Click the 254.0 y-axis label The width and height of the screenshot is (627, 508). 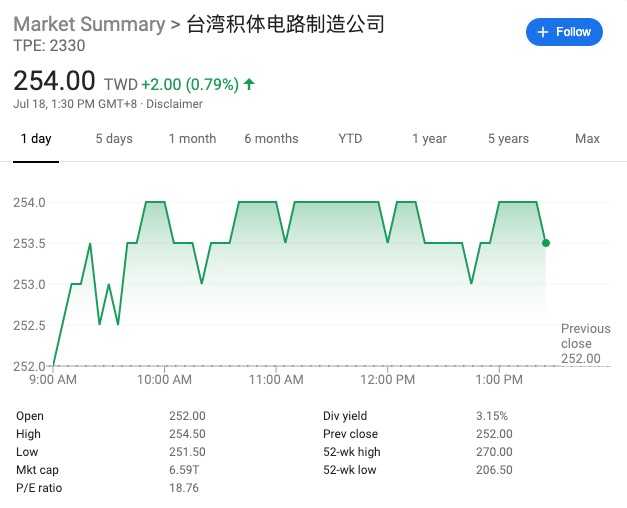[x=29, y=202]
